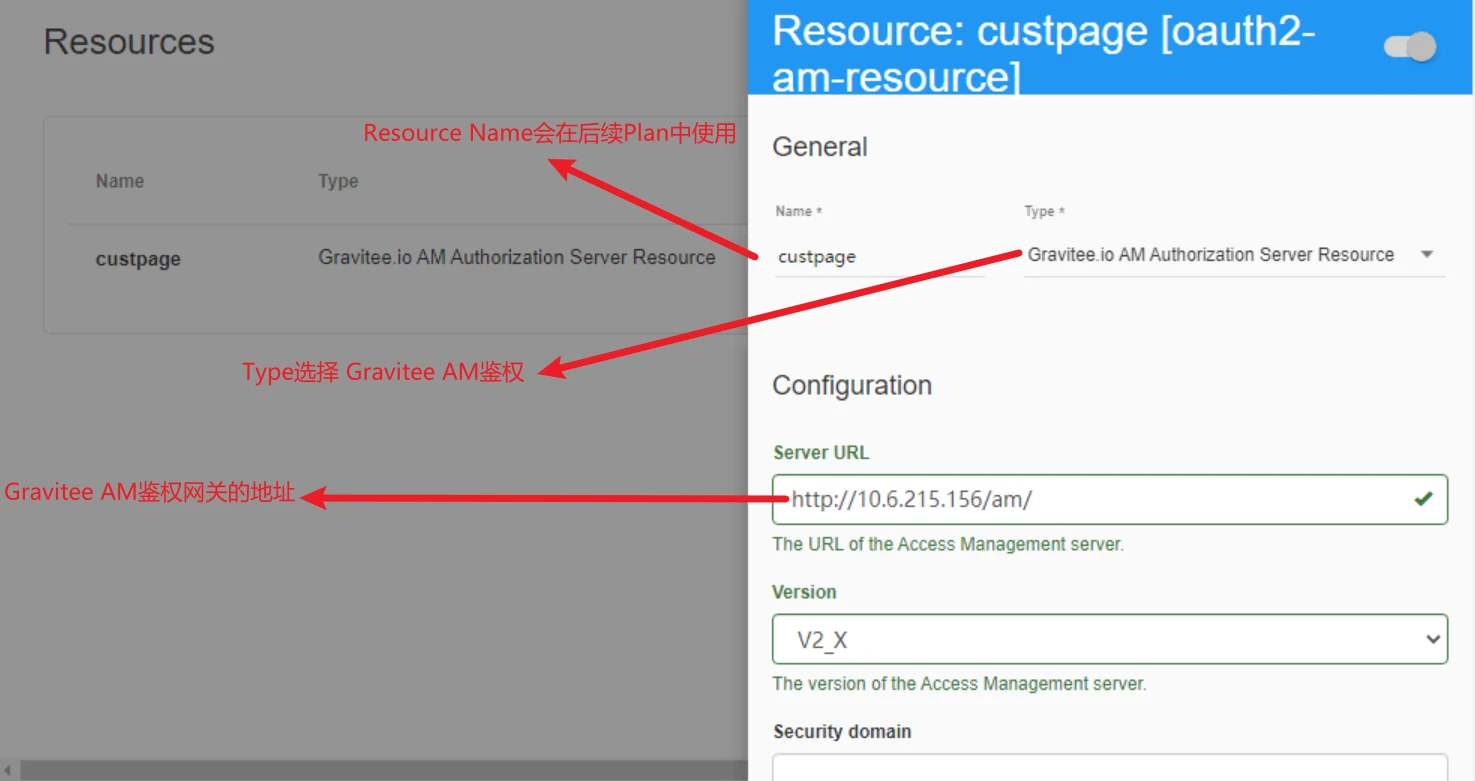Click the green checkmark in Server URL field
Screen dimensions: 1475x781
pyautogui.click(x=1424, y=498)
